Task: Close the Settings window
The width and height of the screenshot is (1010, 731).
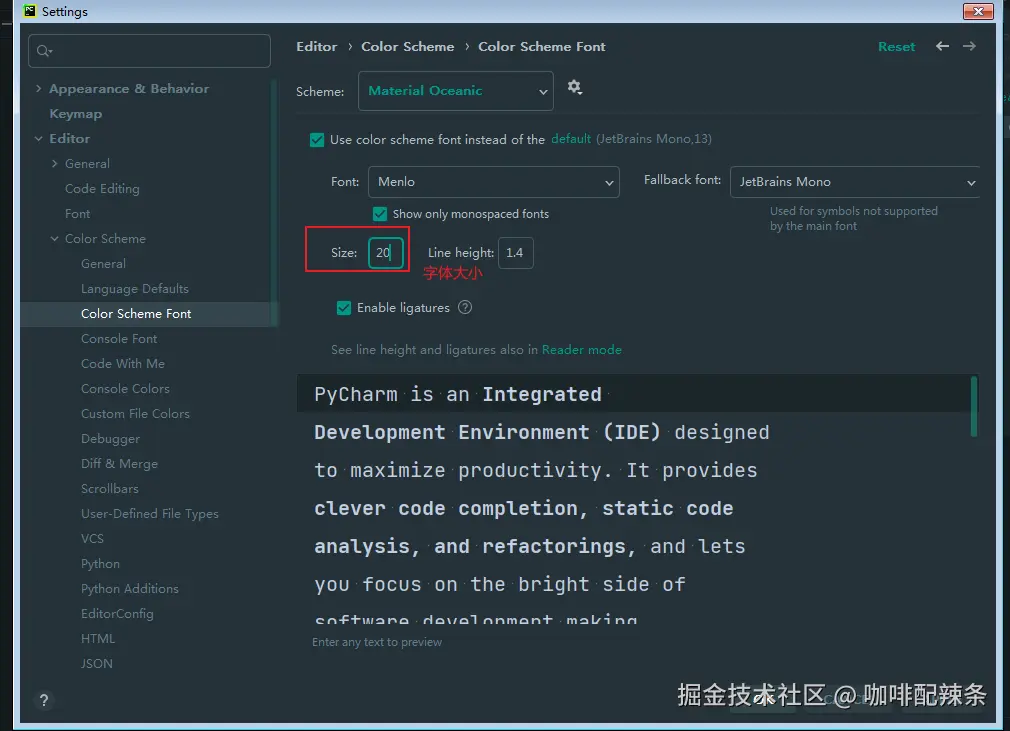Action: [978, 12]
